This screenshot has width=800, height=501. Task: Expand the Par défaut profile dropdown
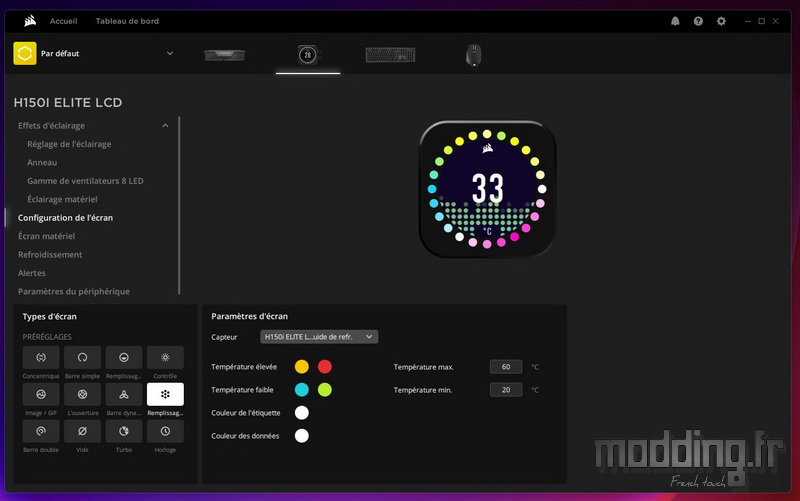(170, 53)
